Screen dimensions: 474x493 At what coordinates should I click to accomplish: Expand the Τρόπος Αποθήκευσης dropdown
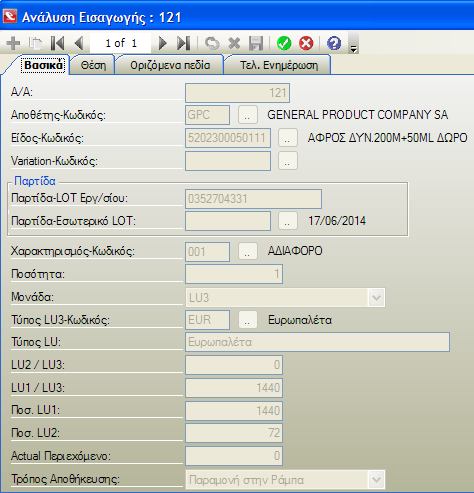coord(376,480)
